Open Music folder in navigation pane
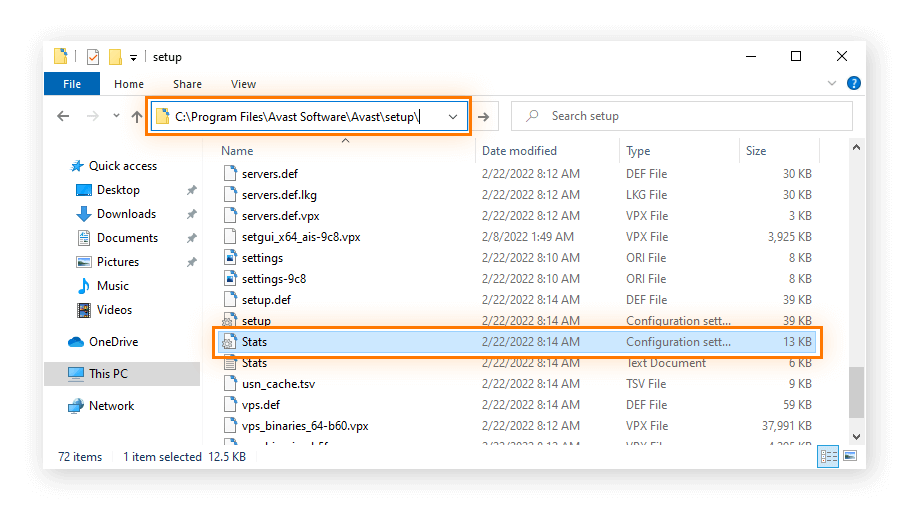 tap(112, 286)
